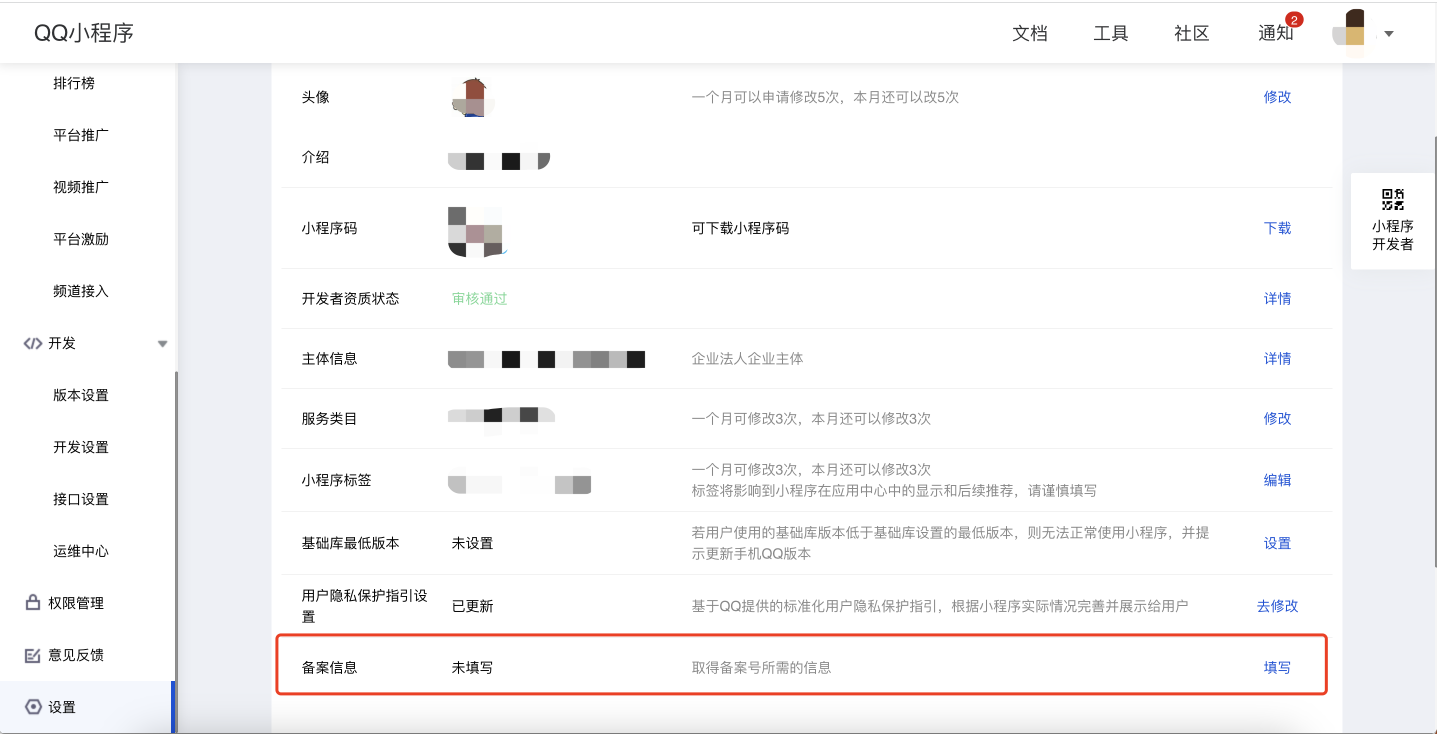This screenshot has height=734, width=1437.
Task: Click the 头像 profile image thumbnail
Action: tap(474, 98)
